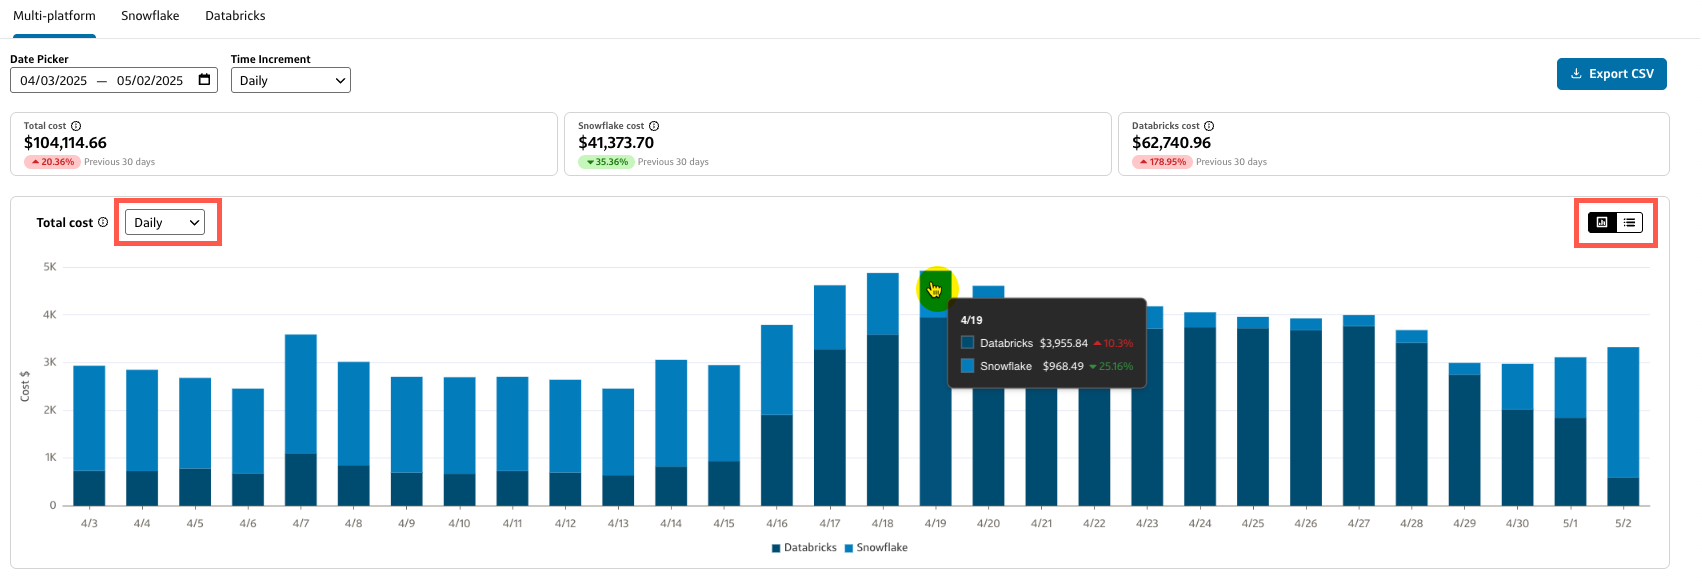Open the calendar icon in the Date Picker
Image resolution: width=1702 pixels, height=584 pixels.
(205, 80)
